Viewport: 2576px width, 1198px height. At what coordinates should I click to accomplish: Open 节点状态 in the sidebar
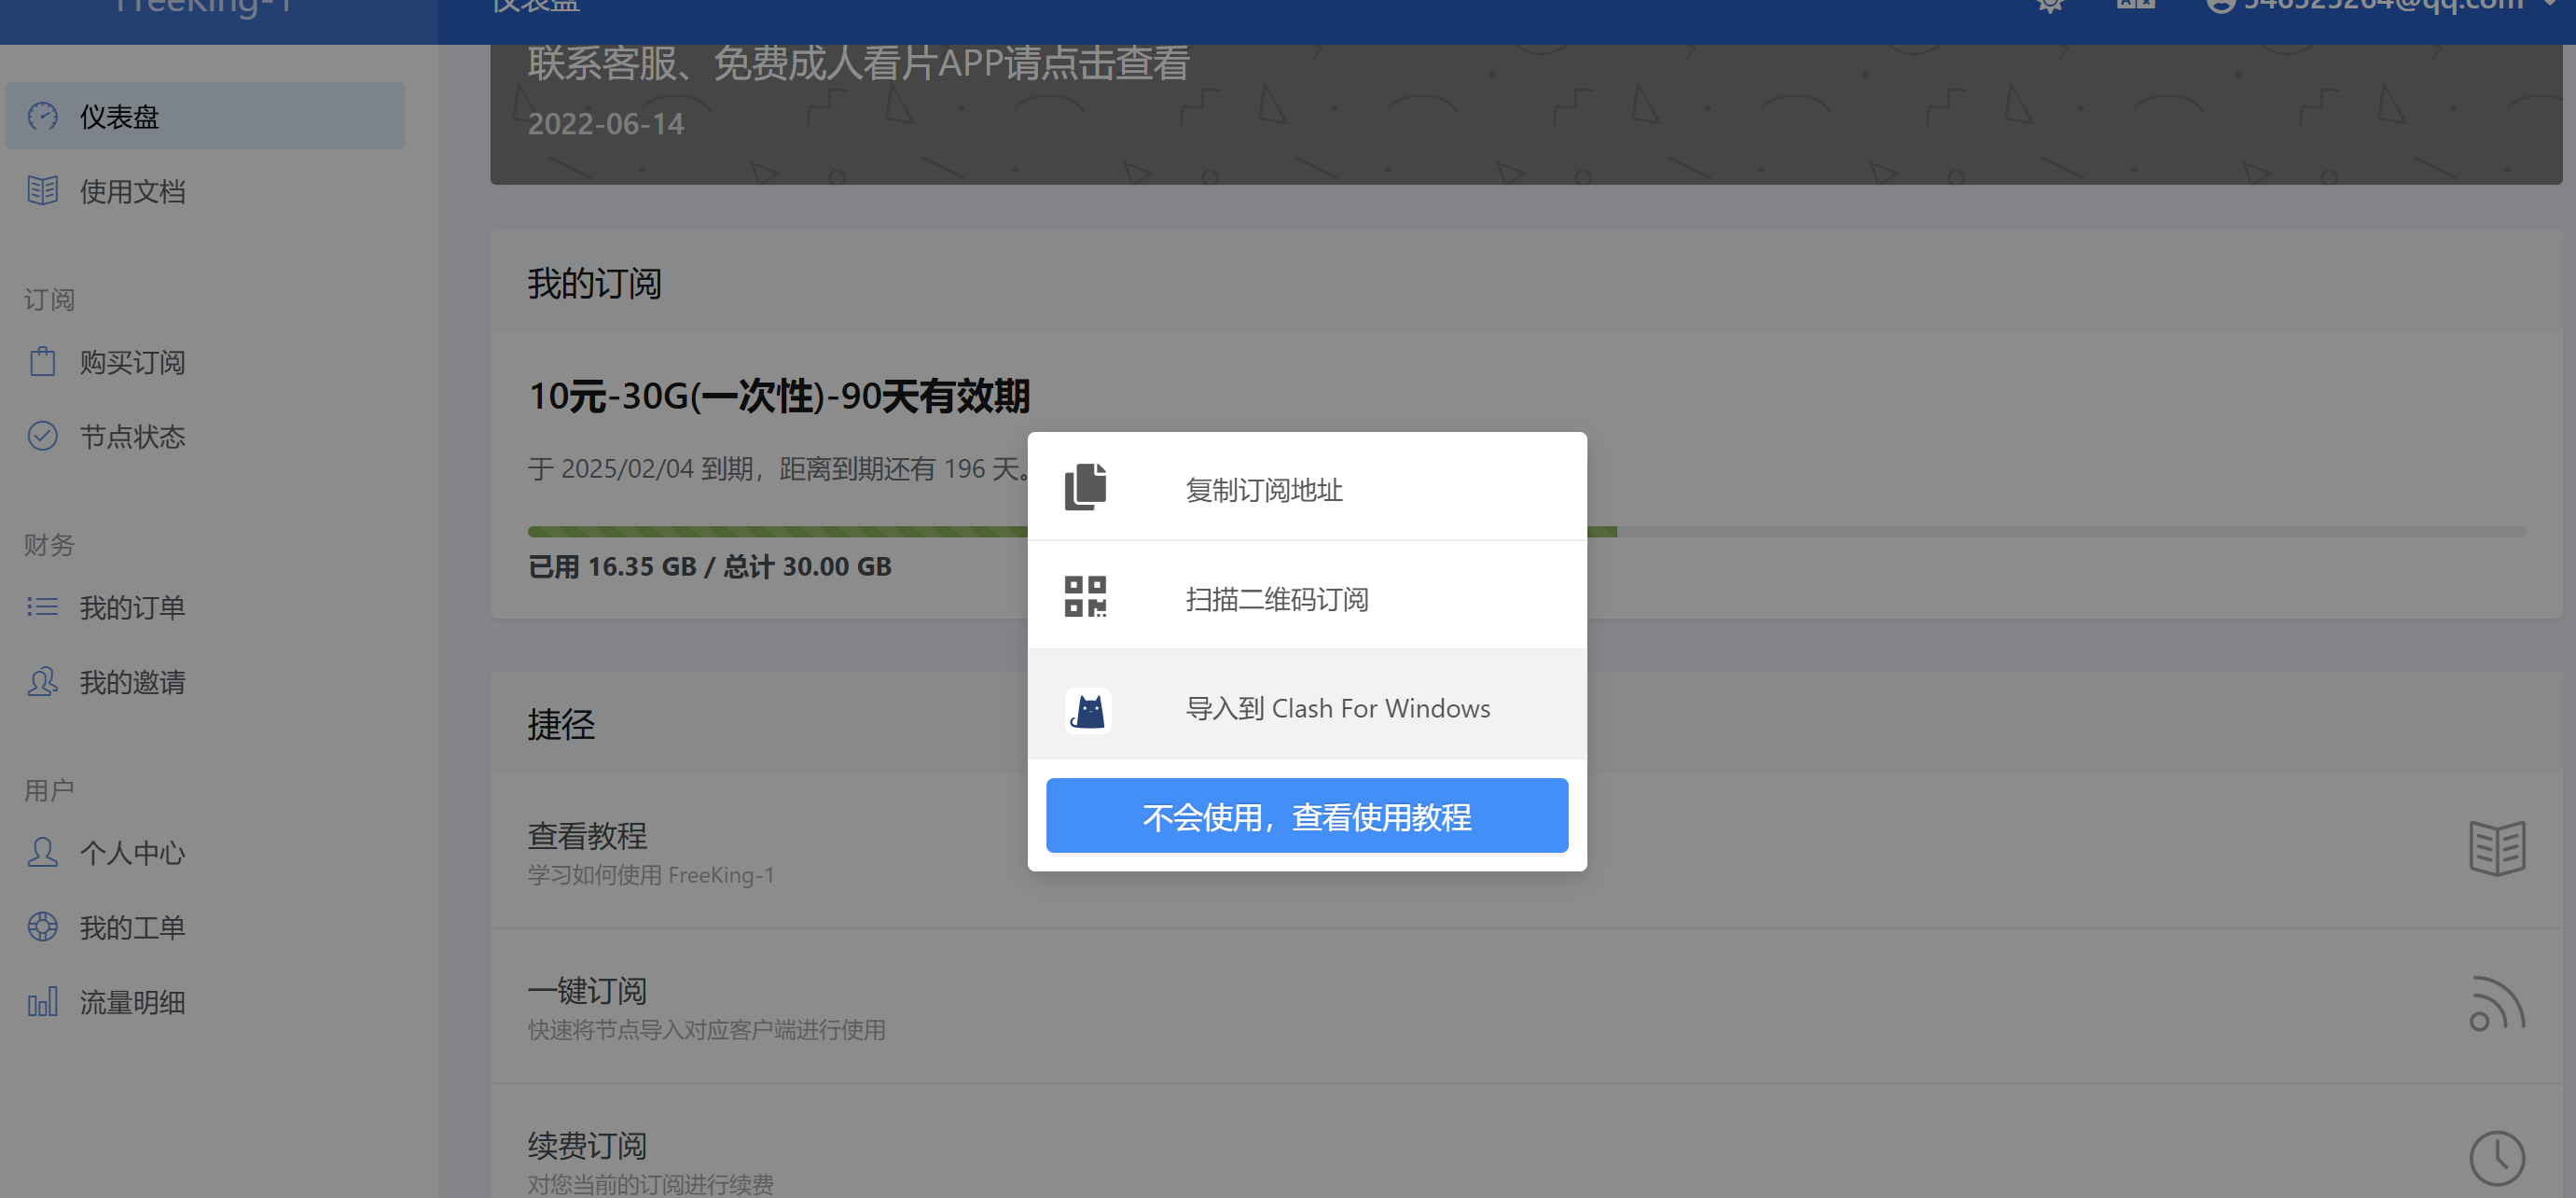(132, 437)
